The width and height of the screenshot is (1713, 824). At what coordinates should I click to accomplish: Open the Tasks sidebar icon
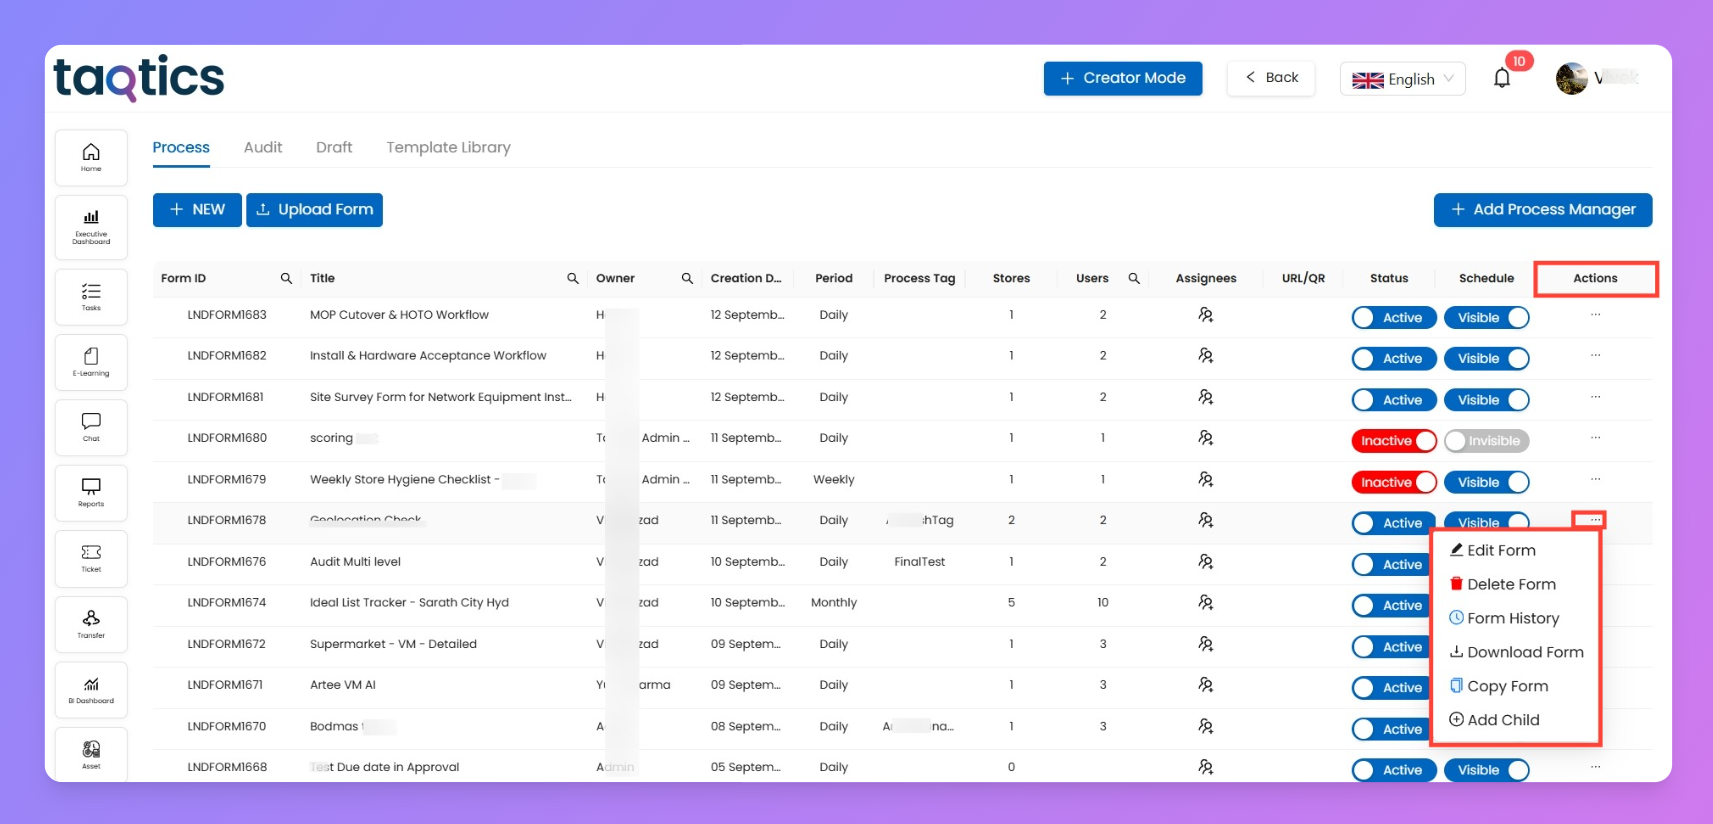tap(91, 296)
